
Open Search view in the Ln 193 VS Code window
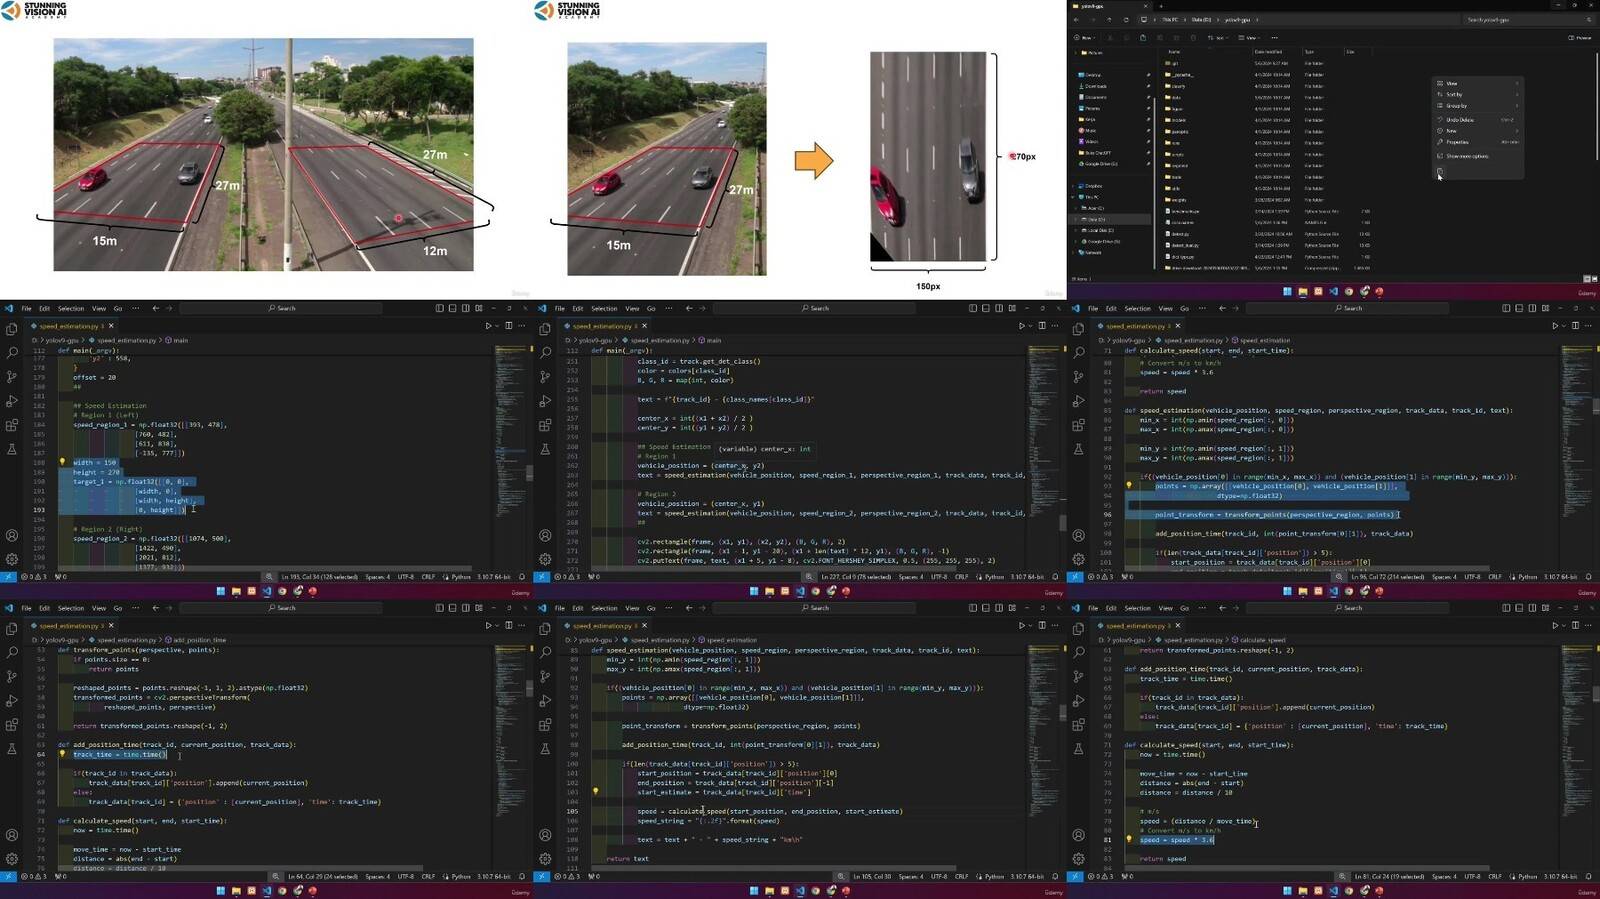point(12,353)
